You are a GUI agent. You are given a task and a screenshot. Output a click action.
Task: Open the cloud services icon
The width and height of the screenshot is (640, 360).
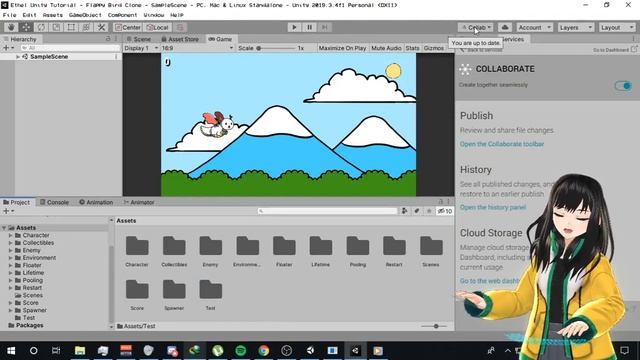[505, 27]
